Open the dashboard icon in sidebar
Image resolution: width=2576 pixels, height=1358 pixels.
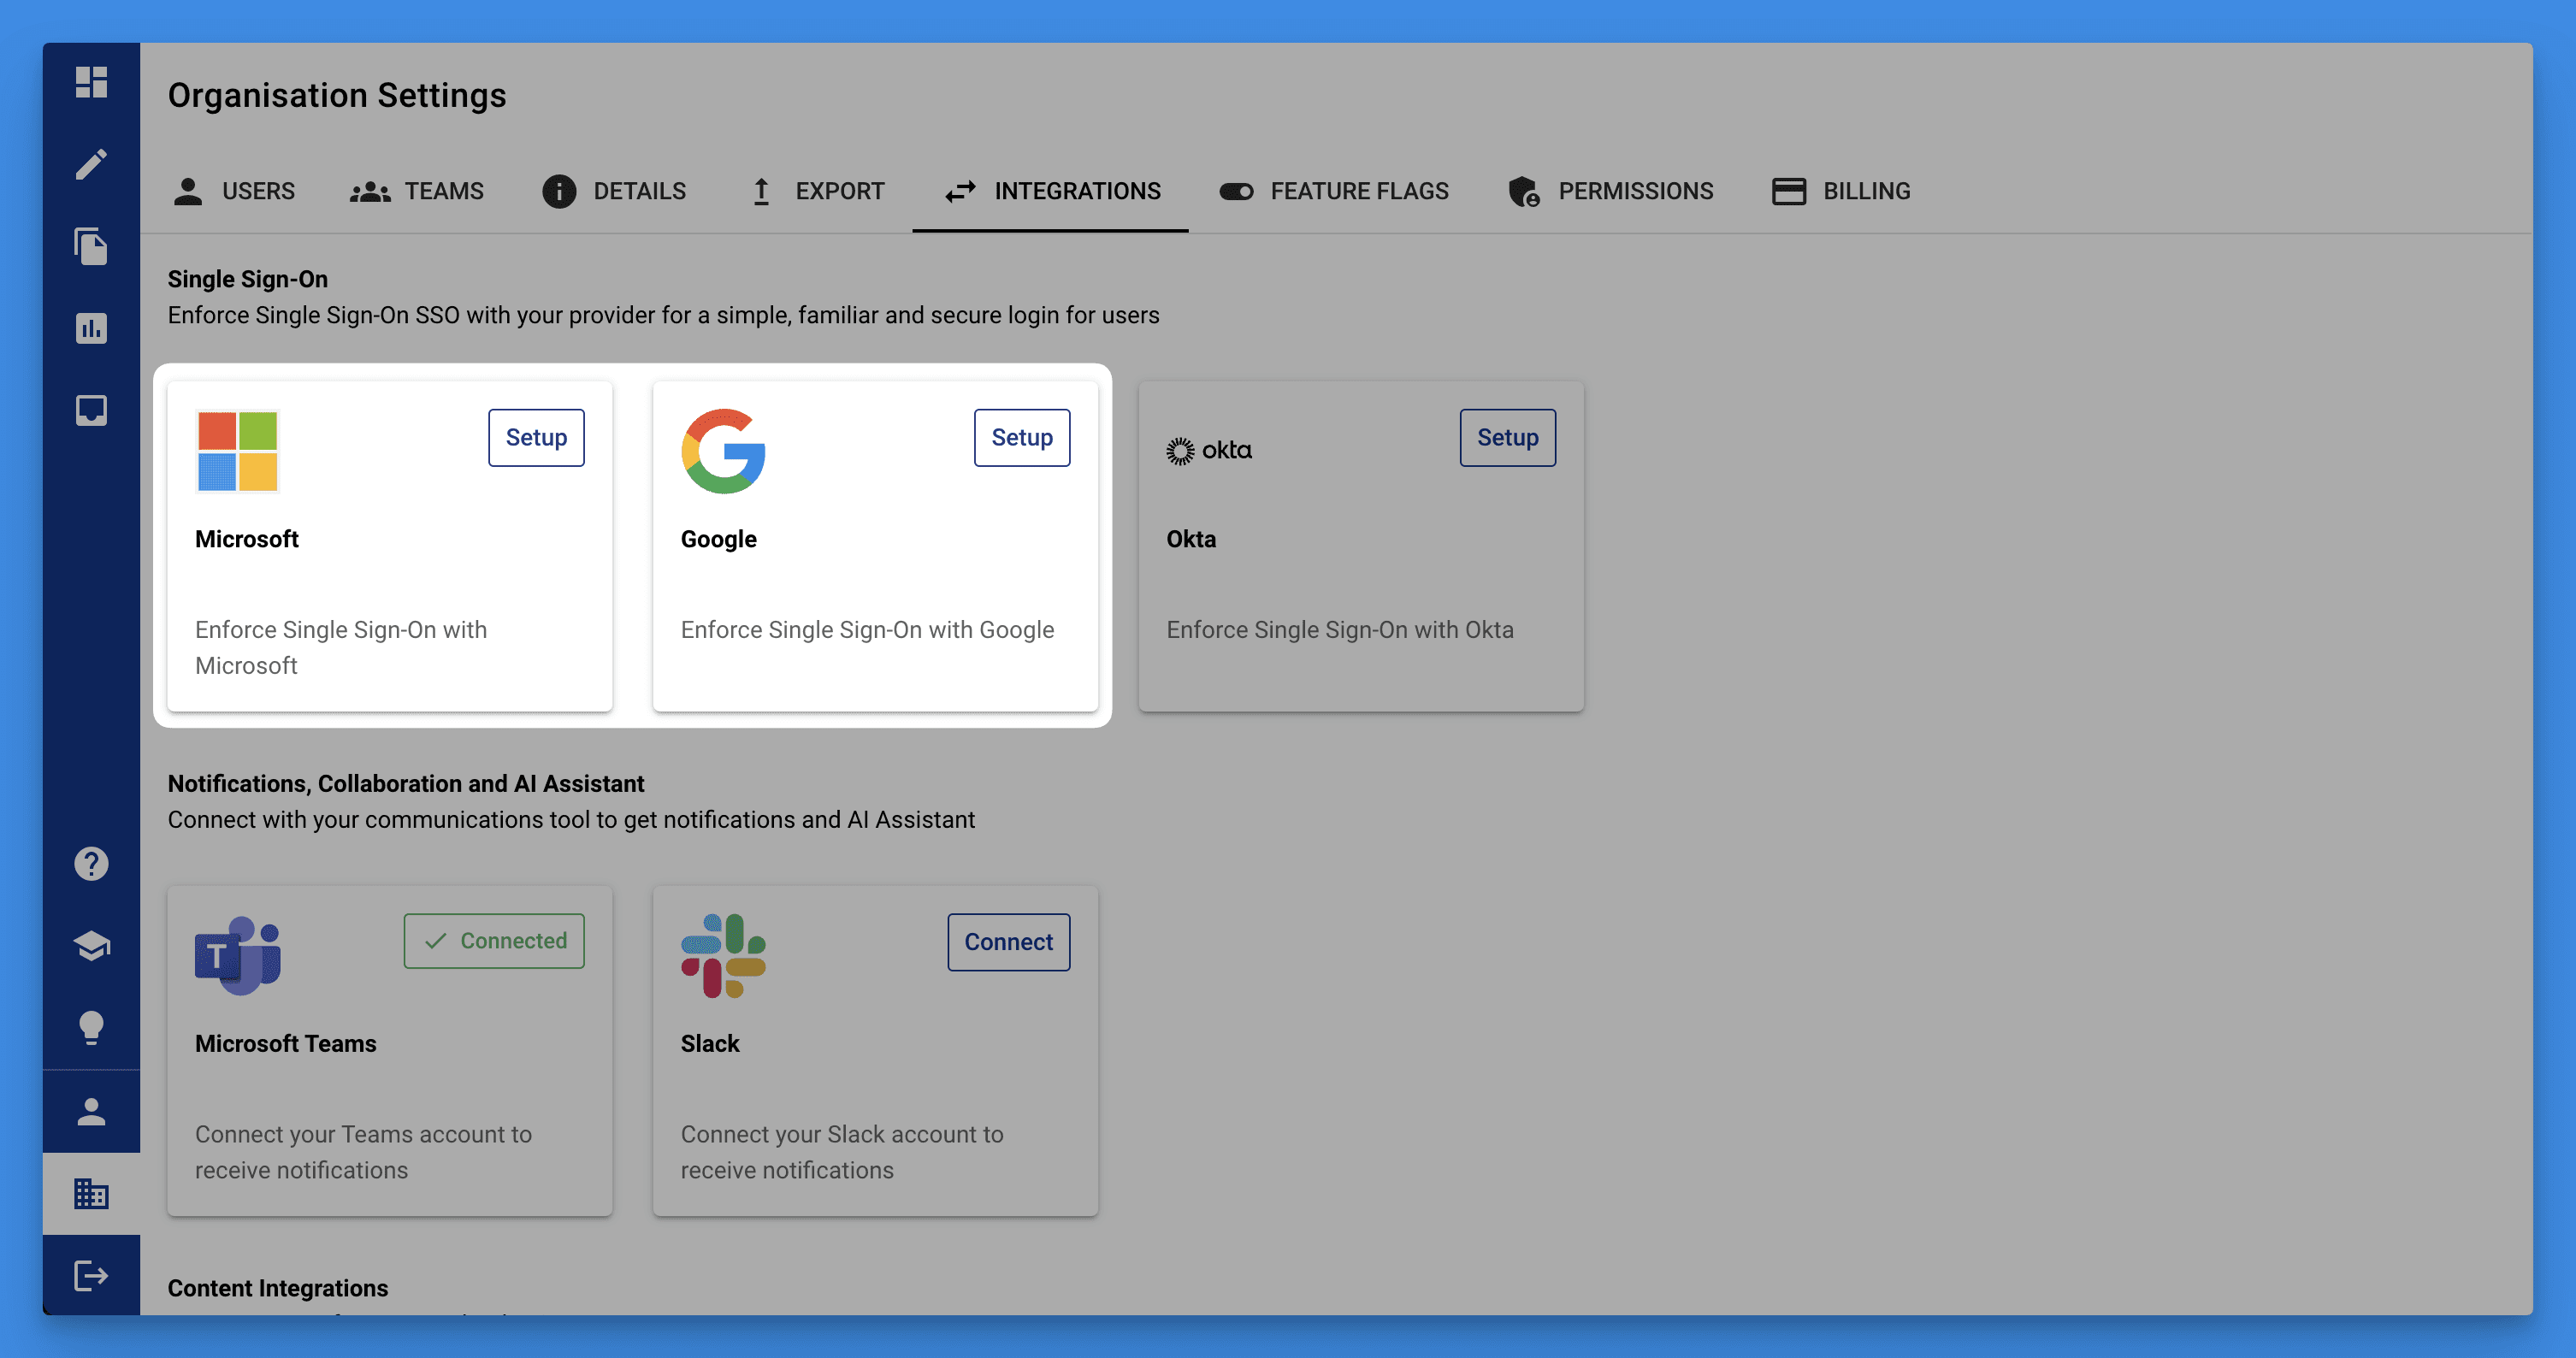pos(91,82)
